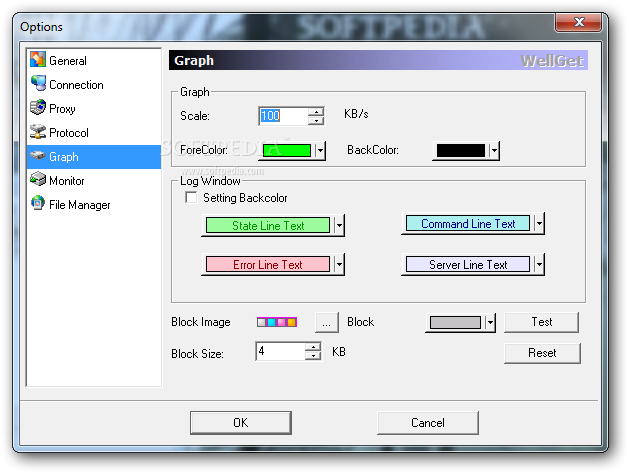
Task: Click the File Manager icon
Action: (38, 203)
